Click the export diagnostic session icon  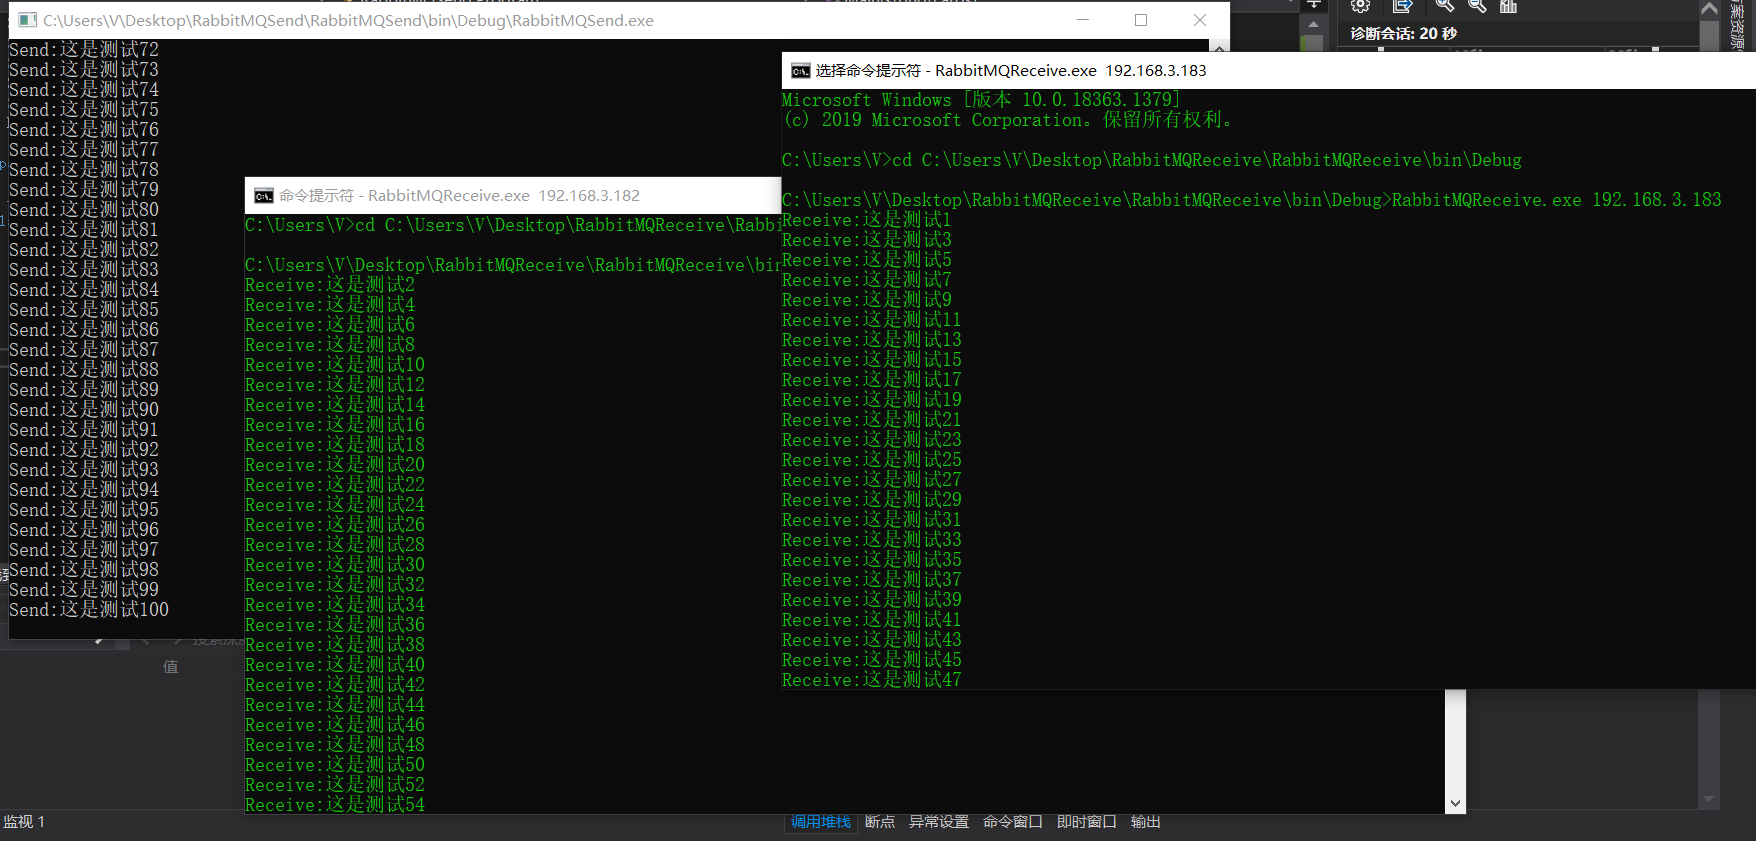(1402, 6)
